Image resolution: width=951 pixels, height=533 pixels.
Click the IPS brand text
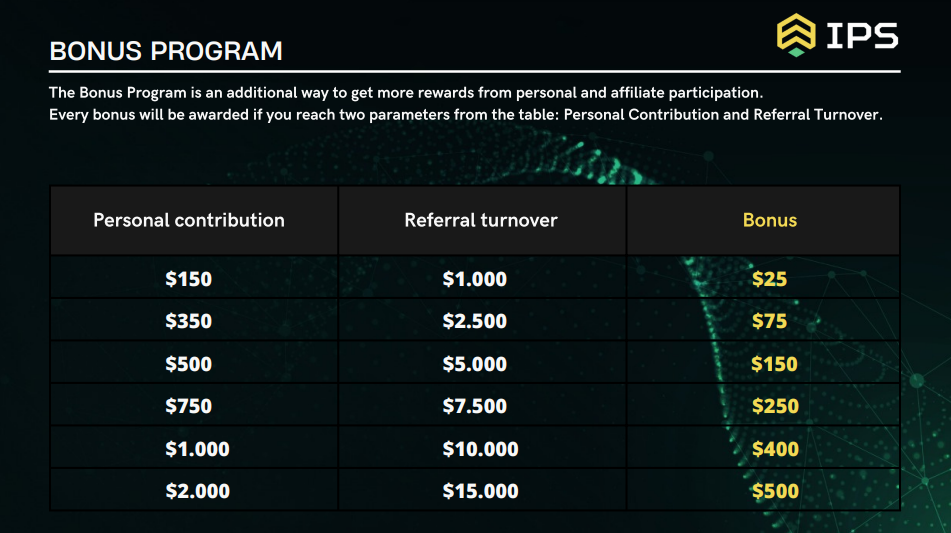(862, 36)
